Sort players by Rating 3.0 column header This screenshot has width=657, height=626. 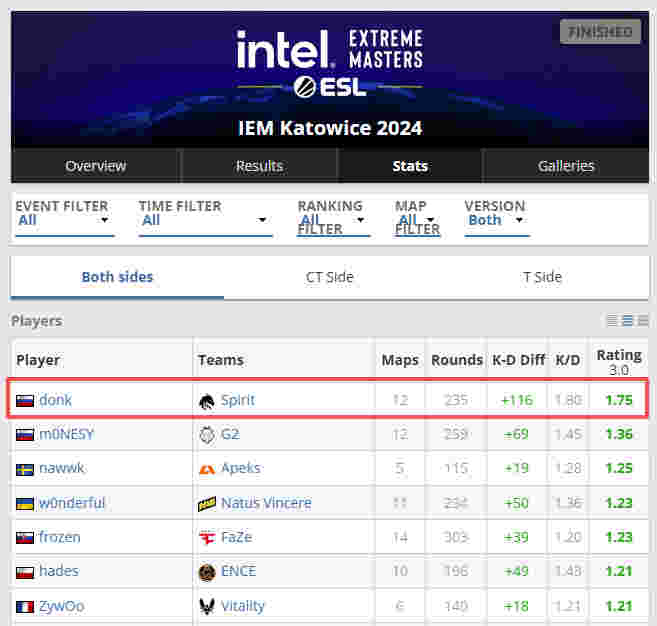pos(618,361)
